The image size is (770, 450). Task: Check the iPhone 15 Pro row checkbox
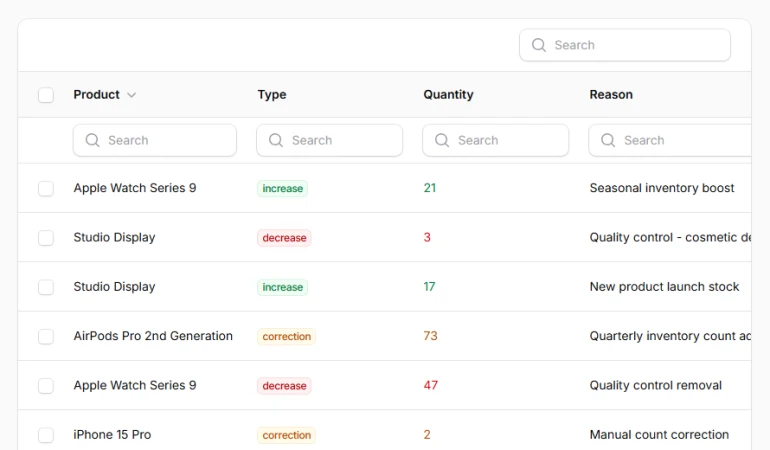coord(46,435)
